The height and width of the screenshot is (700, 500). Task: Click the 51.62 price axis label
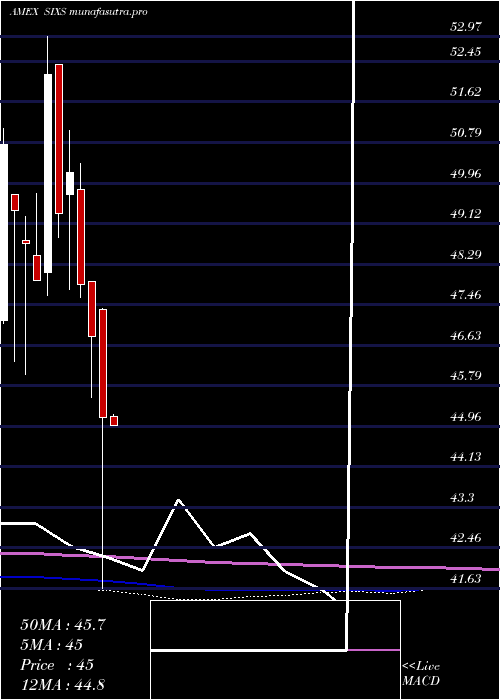(x=466, y=92)
